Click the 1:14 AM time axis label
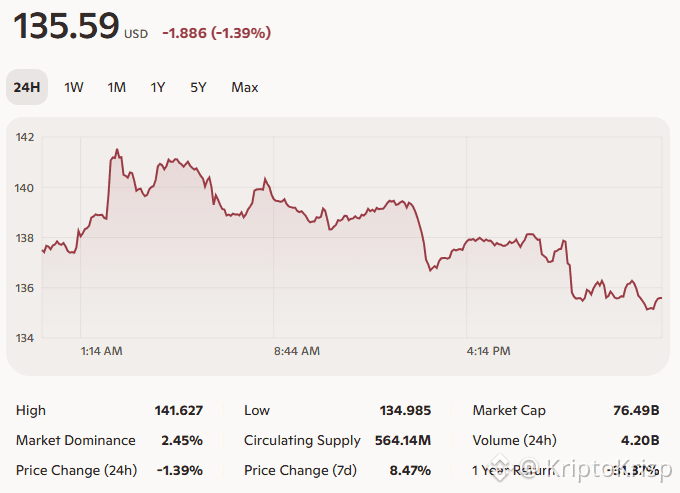680x493 pixels. pyautogui.click(x=101, y=351)
